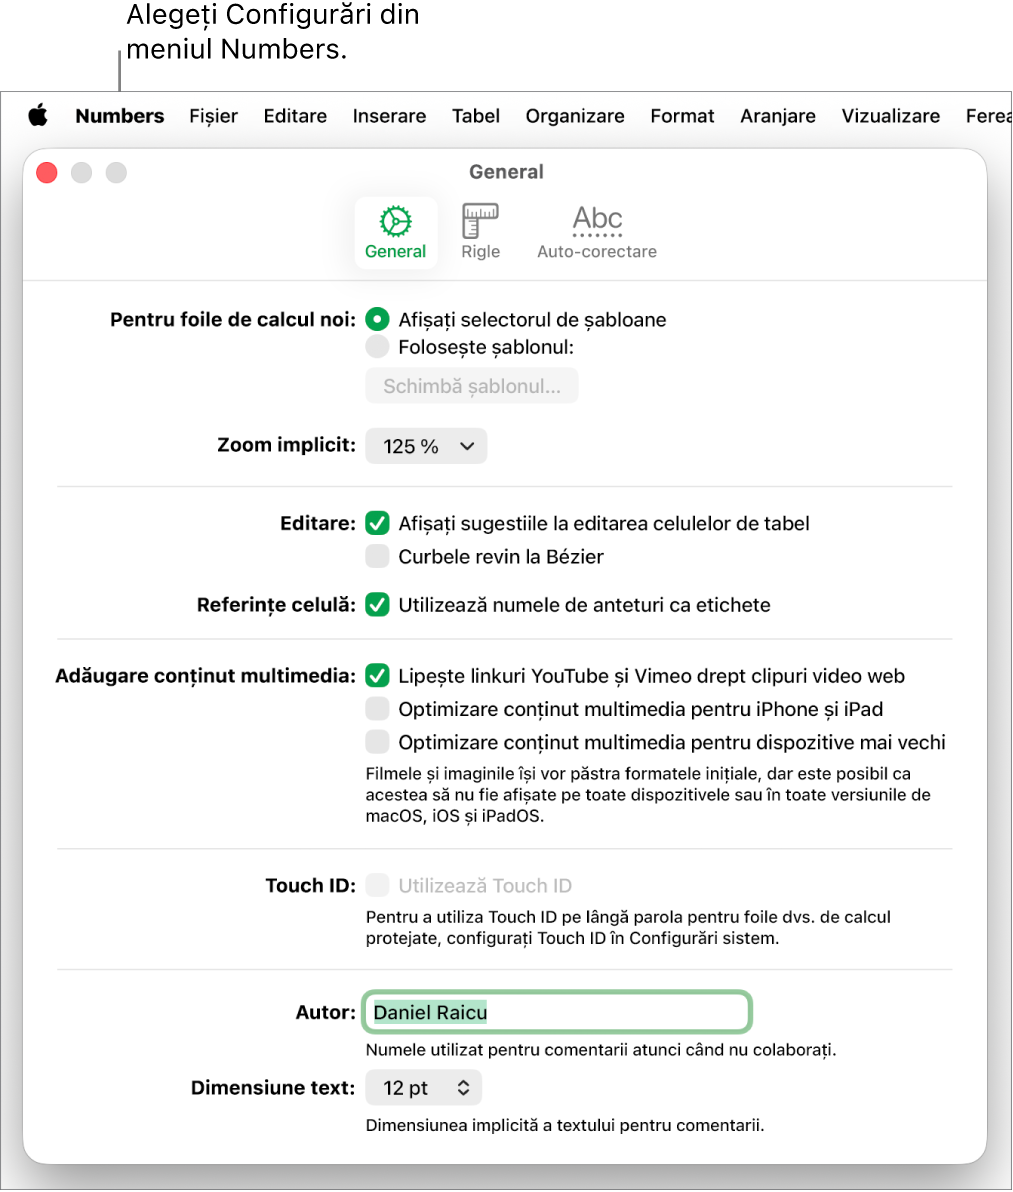Open the Apple menu
The height and width of the screenshot is (1192, 1013).
(x=38, y=116)
